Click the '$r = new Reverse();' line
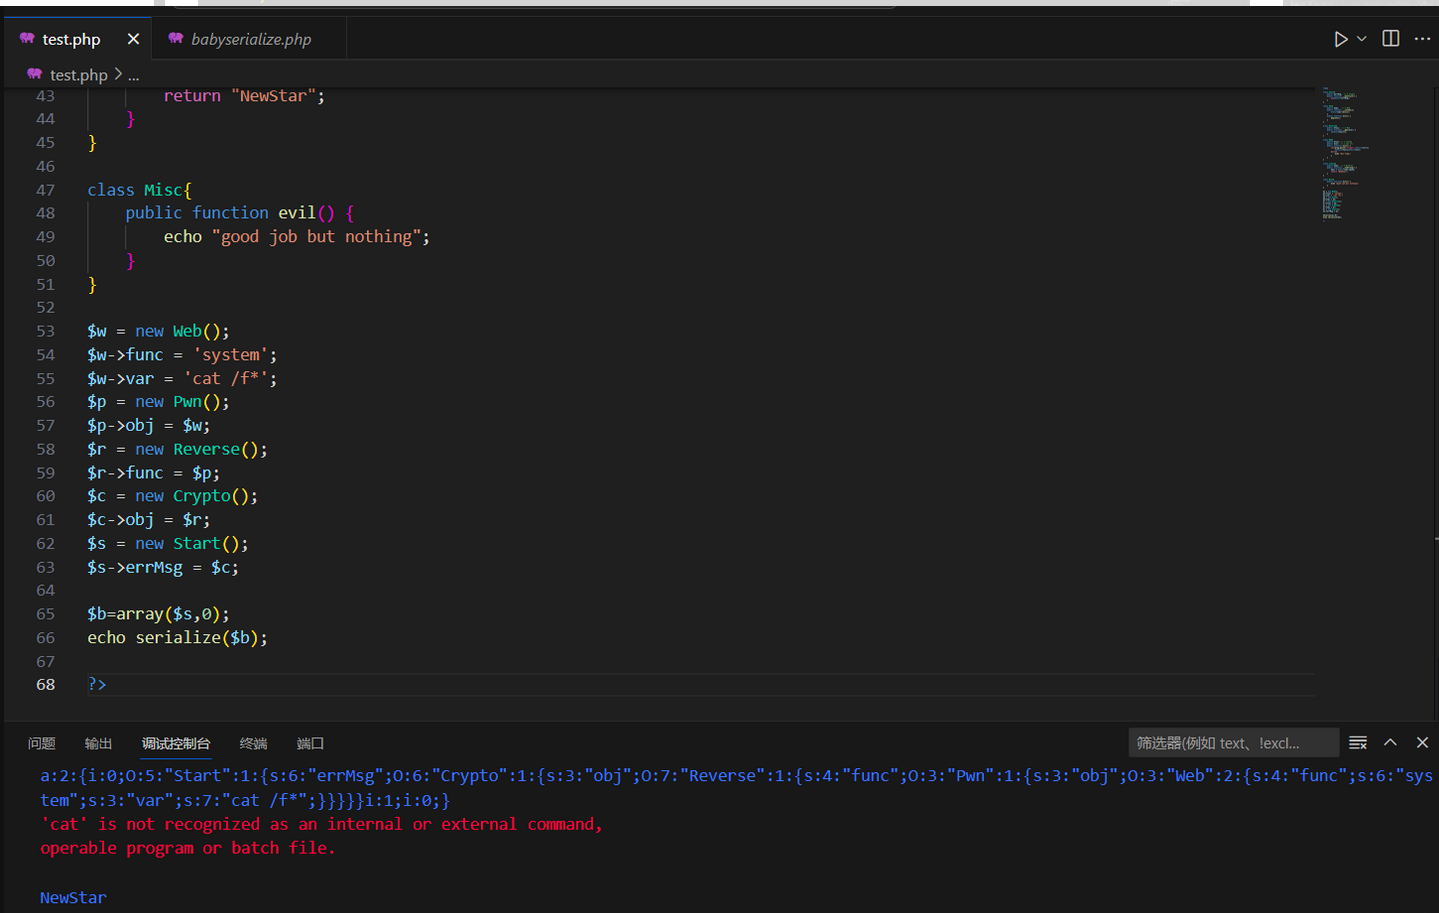 point(177,449)
